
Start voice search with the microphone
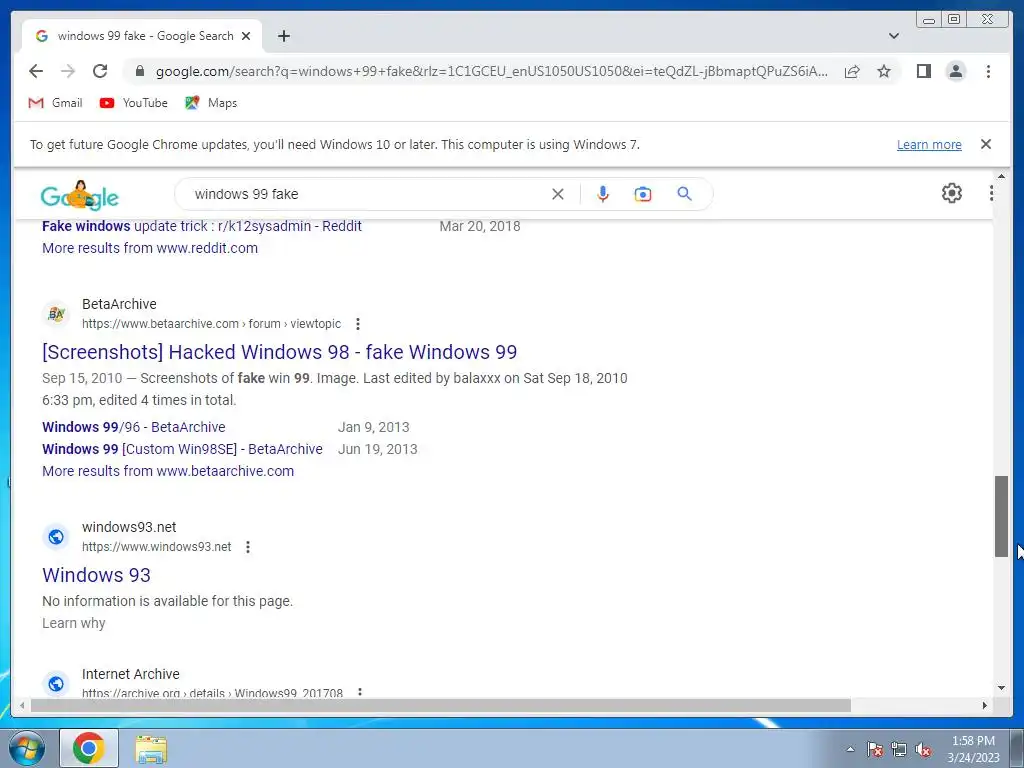[x=603, y=194]
